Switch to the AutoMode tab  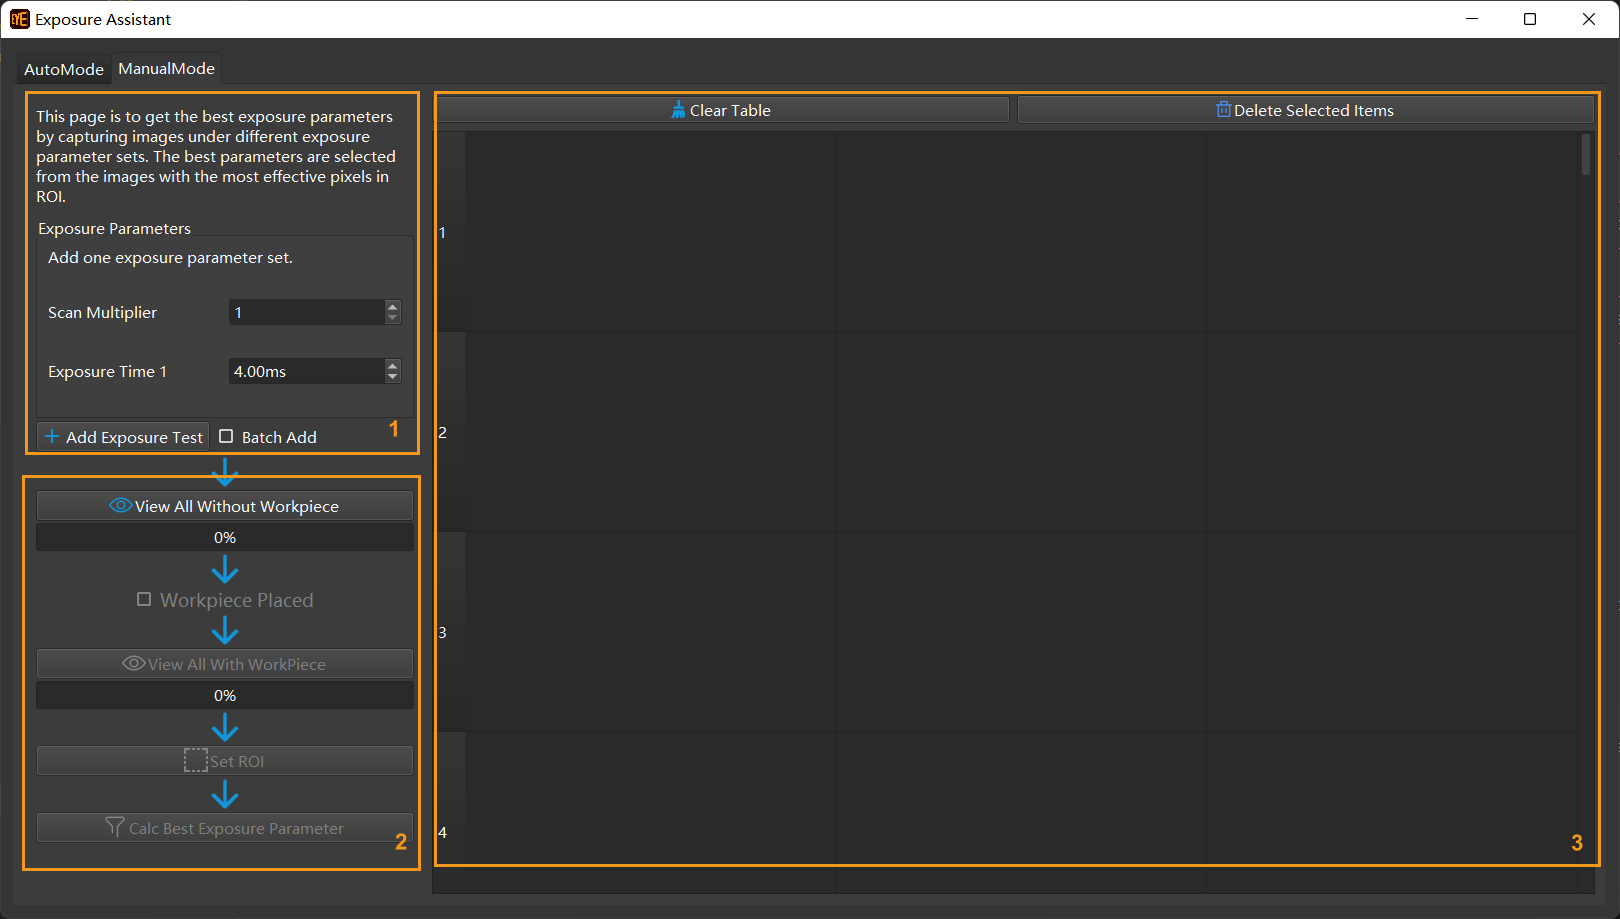tap(64, 69)
